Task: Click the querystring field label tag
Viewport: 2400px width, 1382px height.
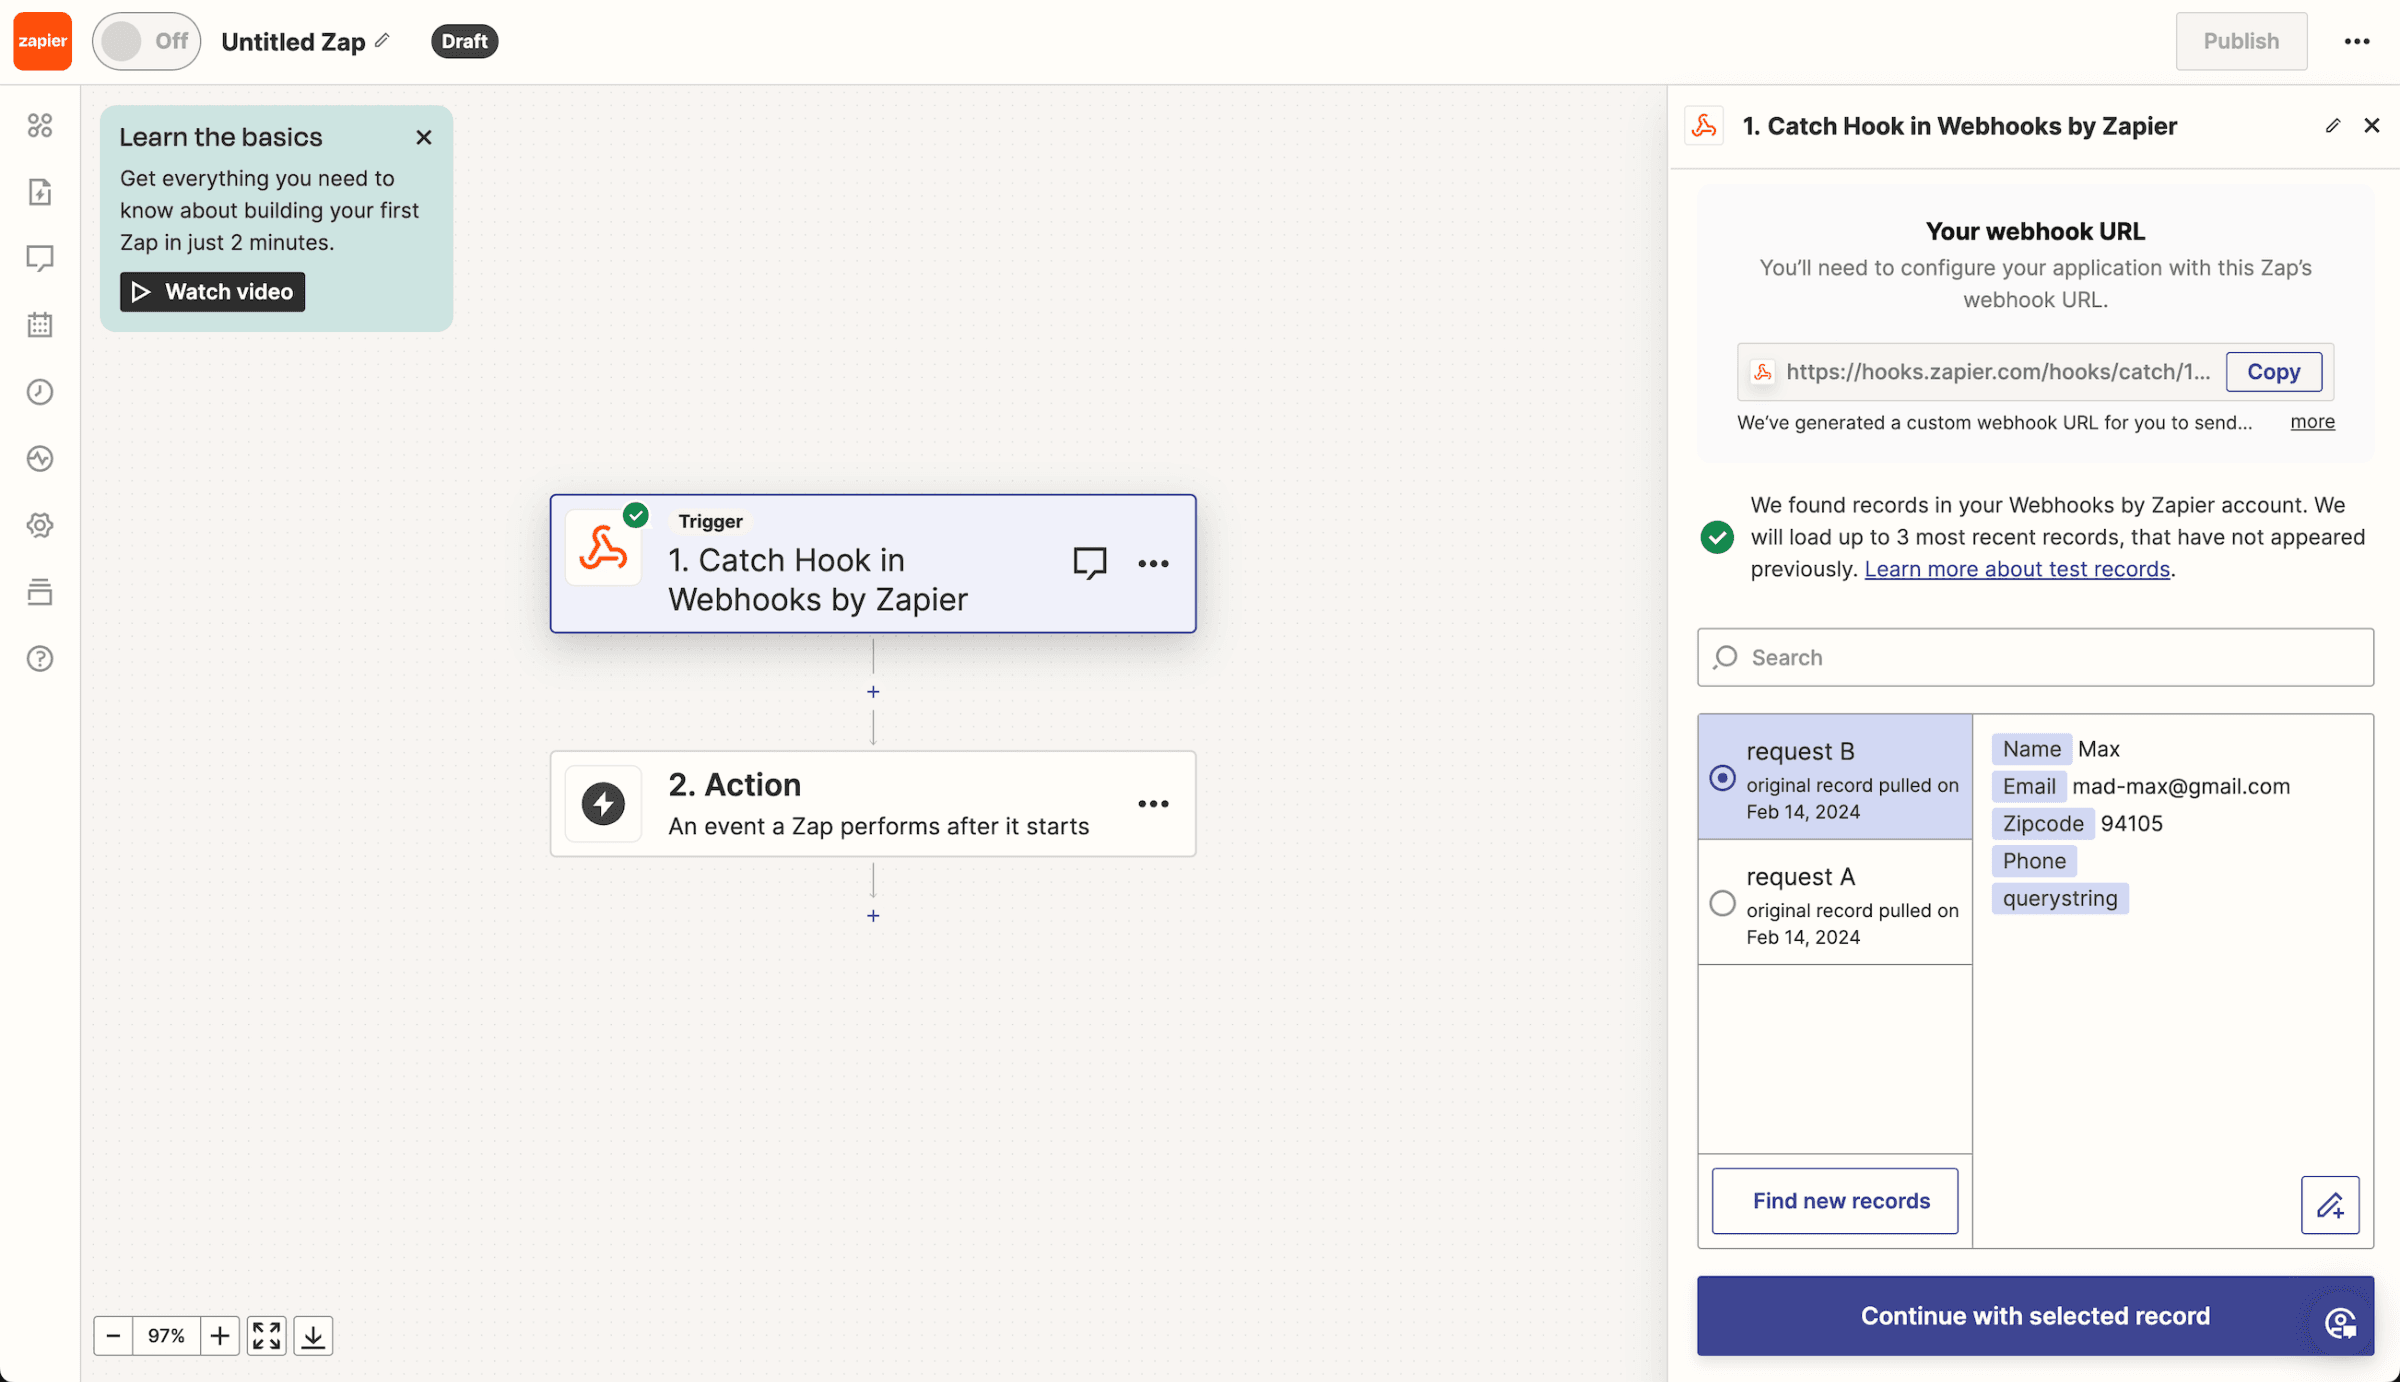Action: [2060, 898]
